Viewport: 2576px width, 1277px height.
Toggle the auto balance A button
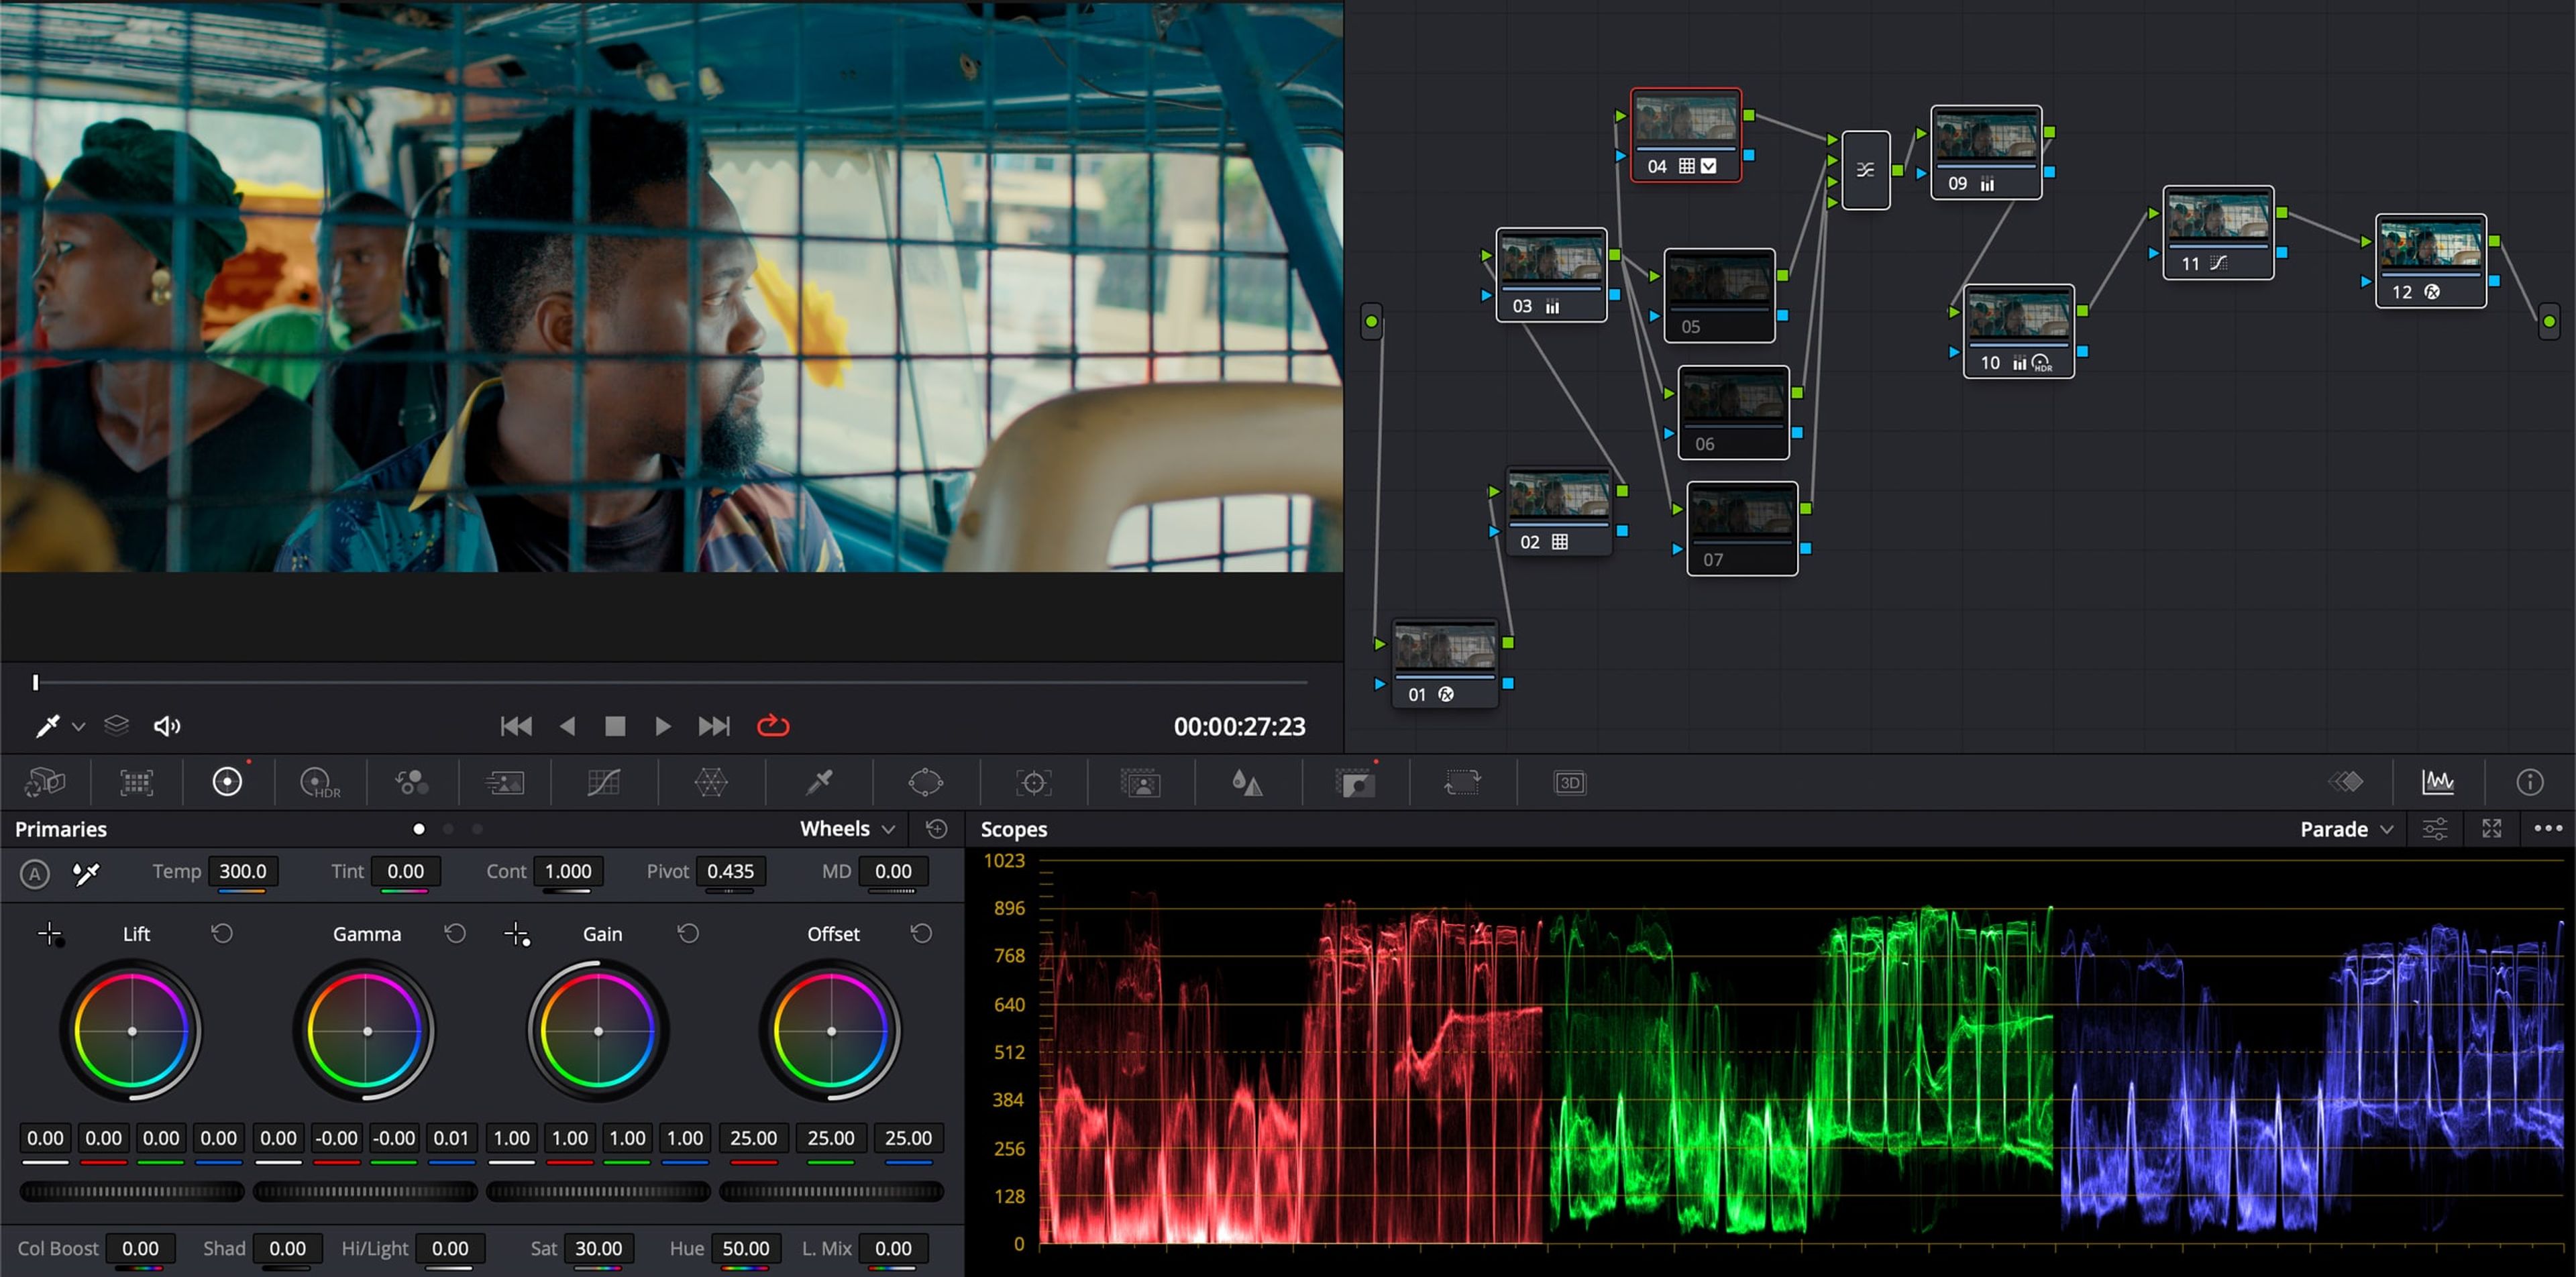(35, 874)
